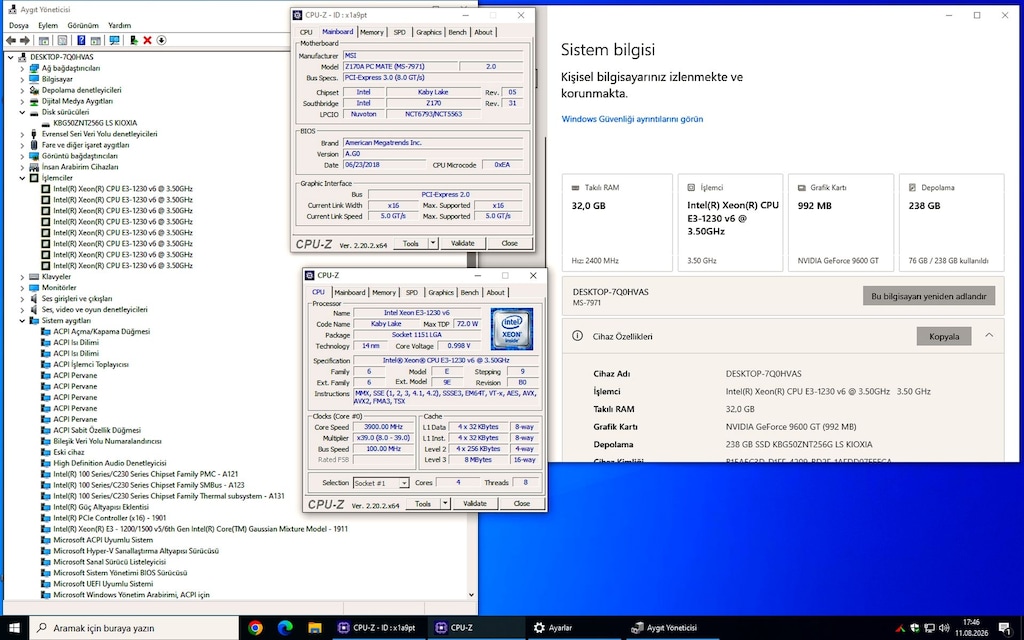The height and width of the screenshot is (640, 1024).
Task: Click Close button in lower CPU-Z window
Action: pyautogui.click(x=522, y=504)
